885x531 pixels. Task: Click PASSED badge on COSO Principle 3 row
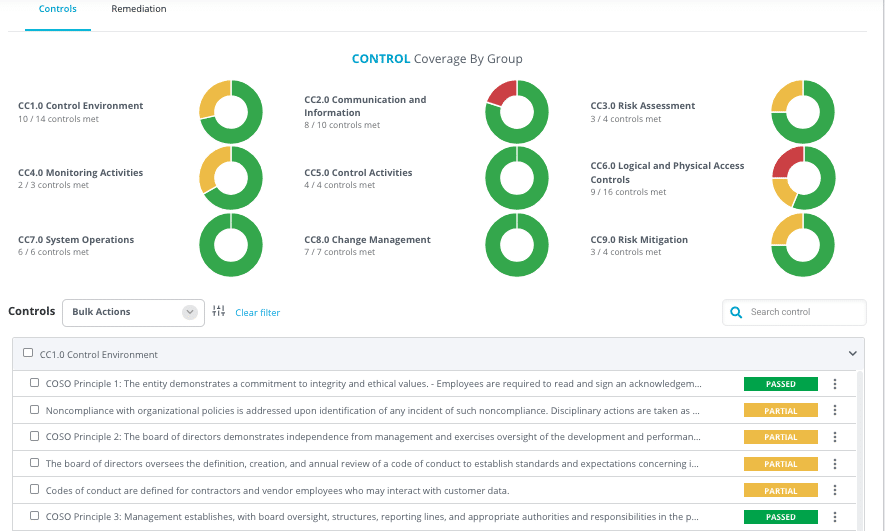781,517
